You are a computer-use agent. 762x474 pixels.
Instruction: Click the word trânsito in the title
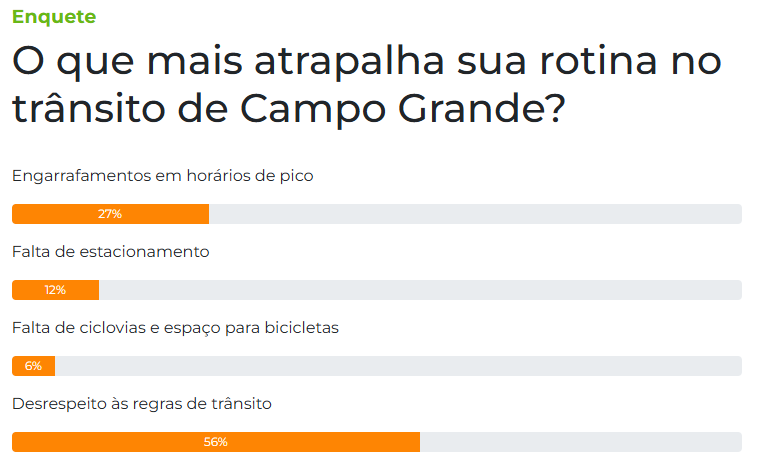[x=89, y=108]
